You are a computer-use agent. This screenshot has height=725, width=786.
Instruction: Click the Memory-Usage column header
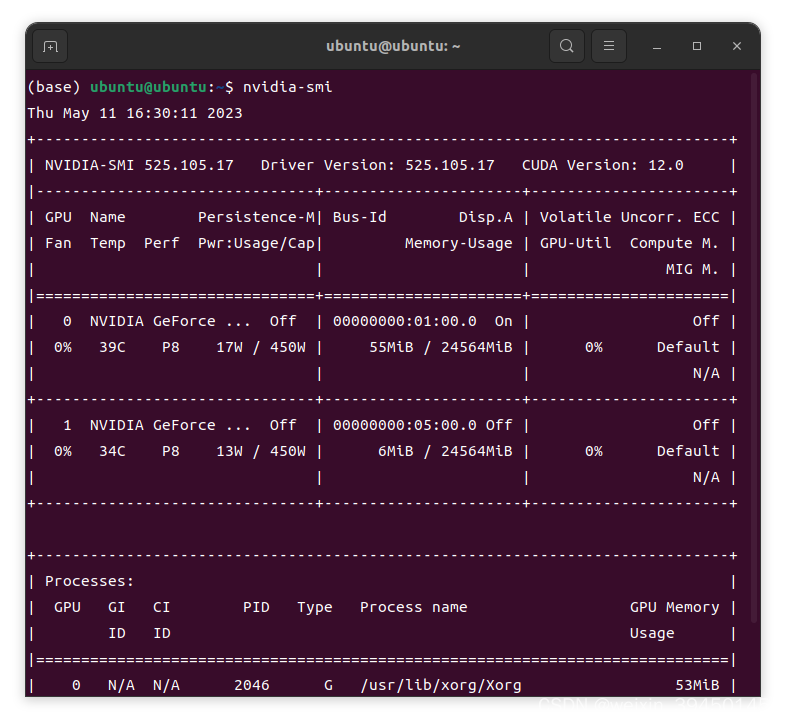pos(459,244)
